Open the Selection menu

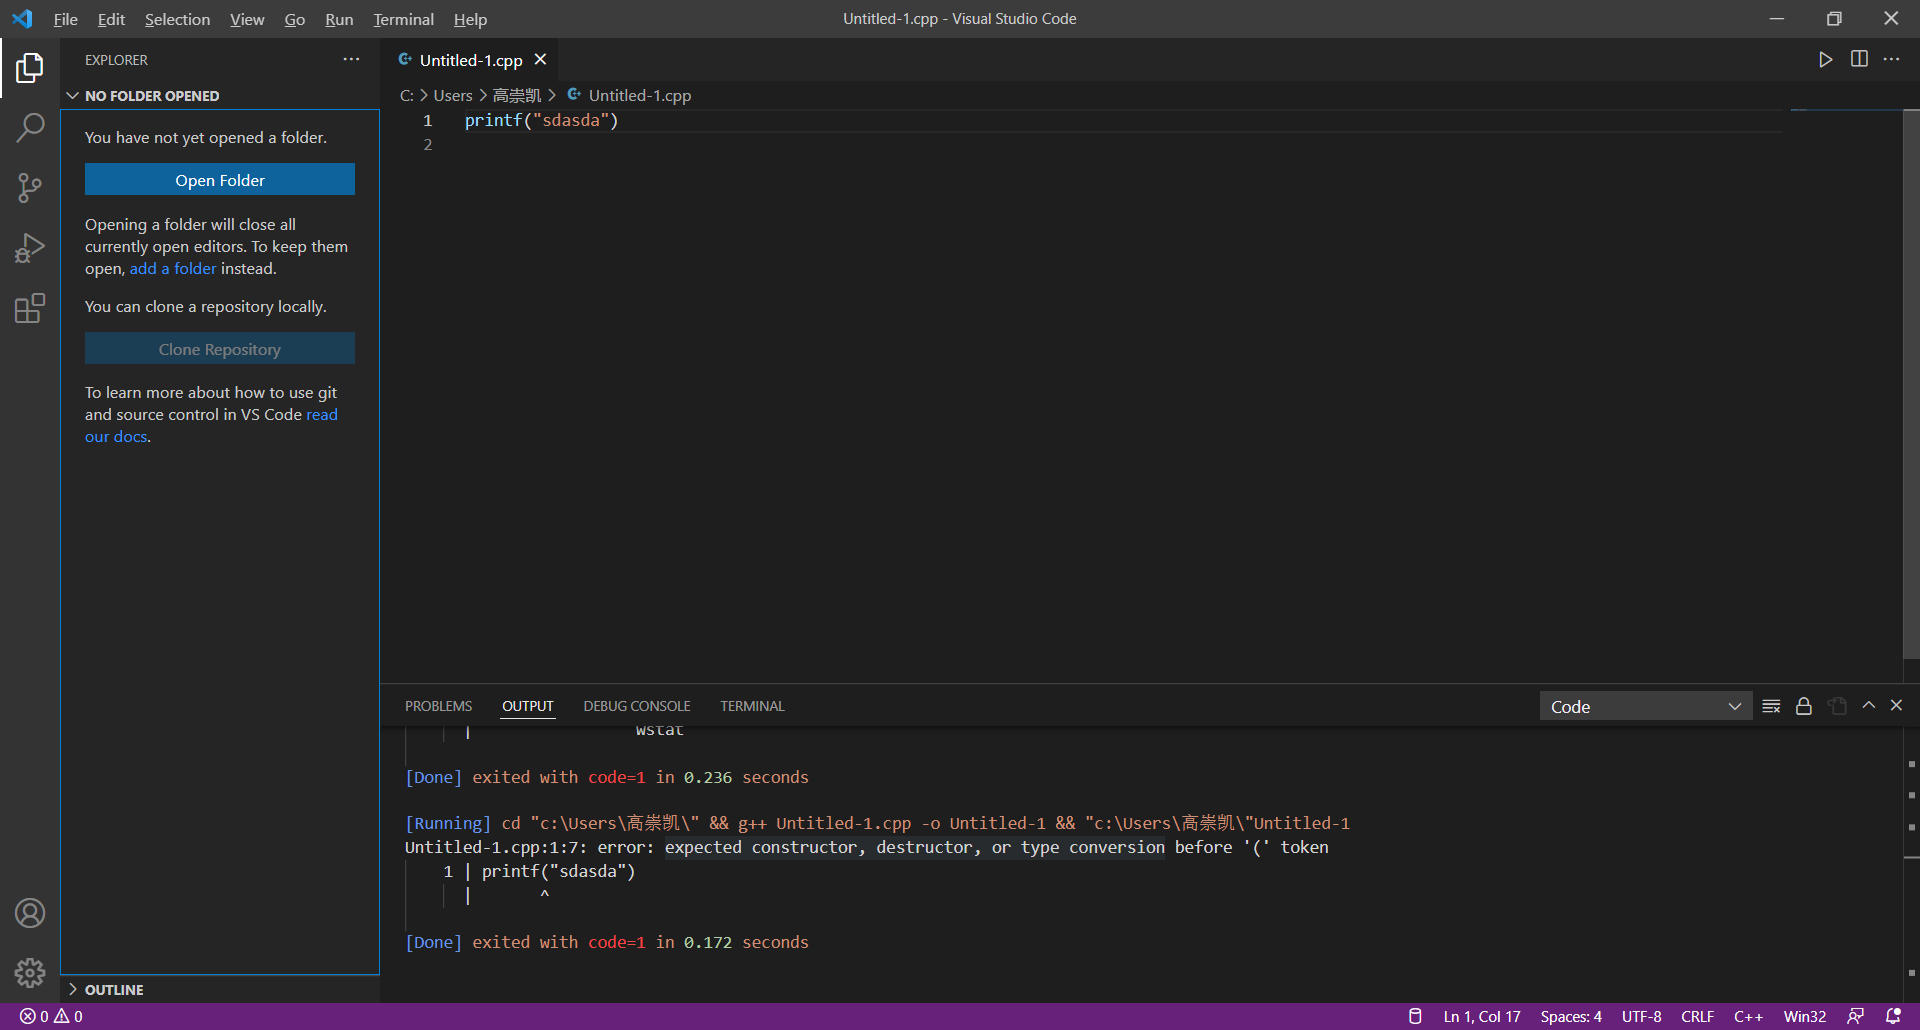click(x=177, y=19)
